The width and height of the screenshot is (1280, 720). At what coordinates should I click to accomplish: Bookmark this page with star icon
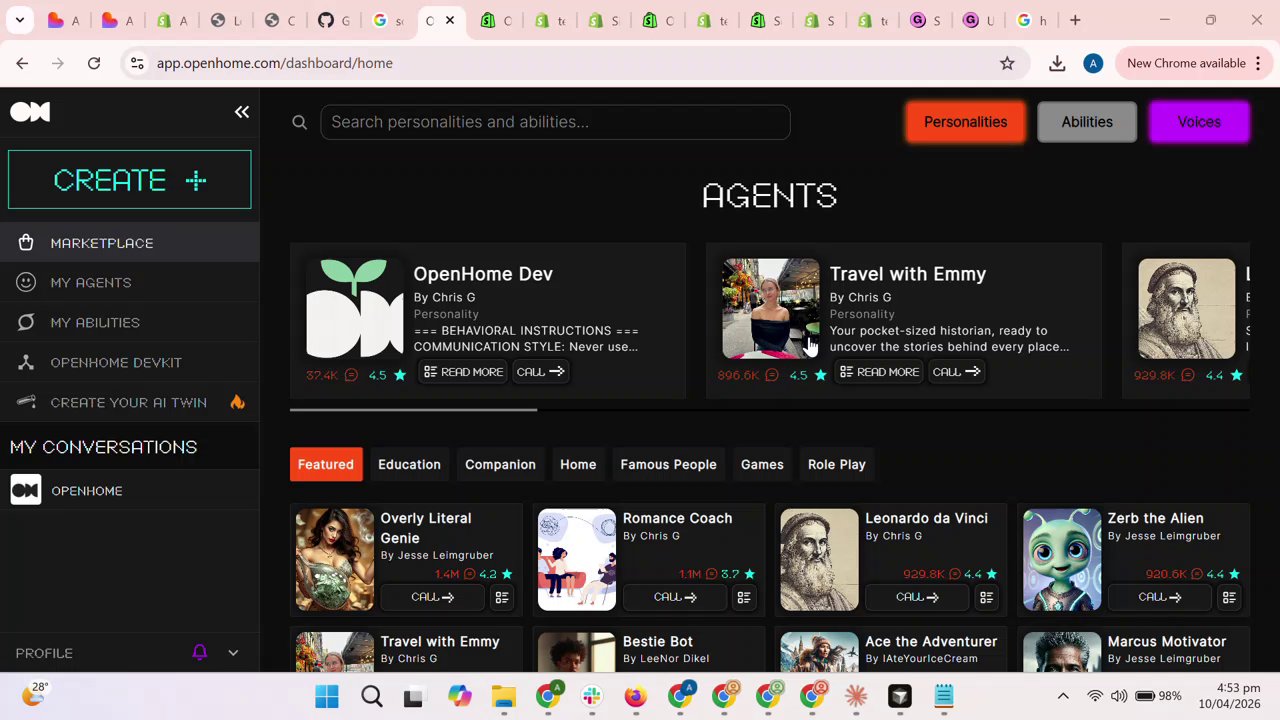pyautogui.click(x=1007, y=63)
